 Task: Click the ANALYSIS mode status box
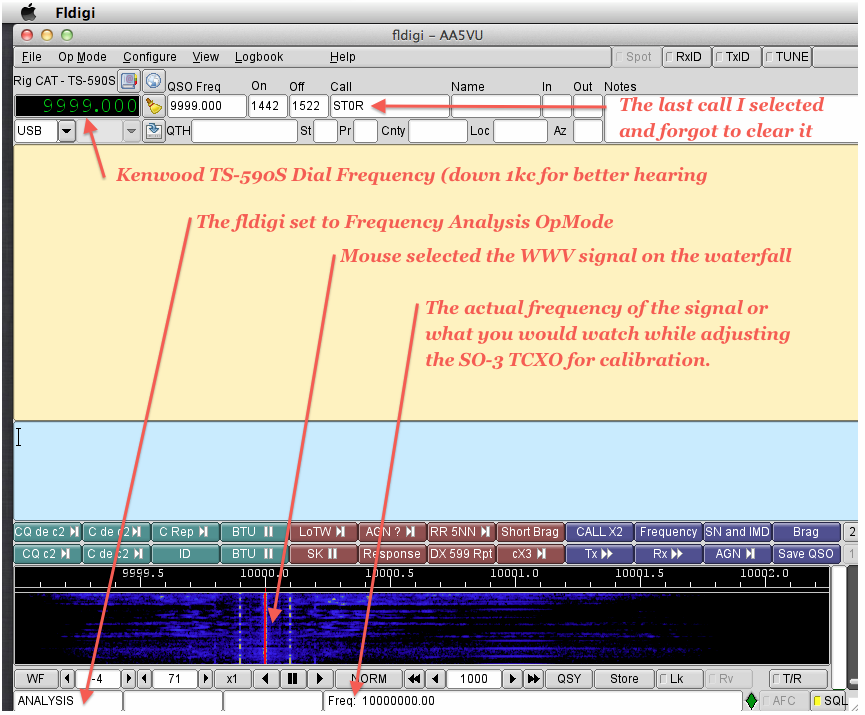pyautogui.click(x=68, y=701)
